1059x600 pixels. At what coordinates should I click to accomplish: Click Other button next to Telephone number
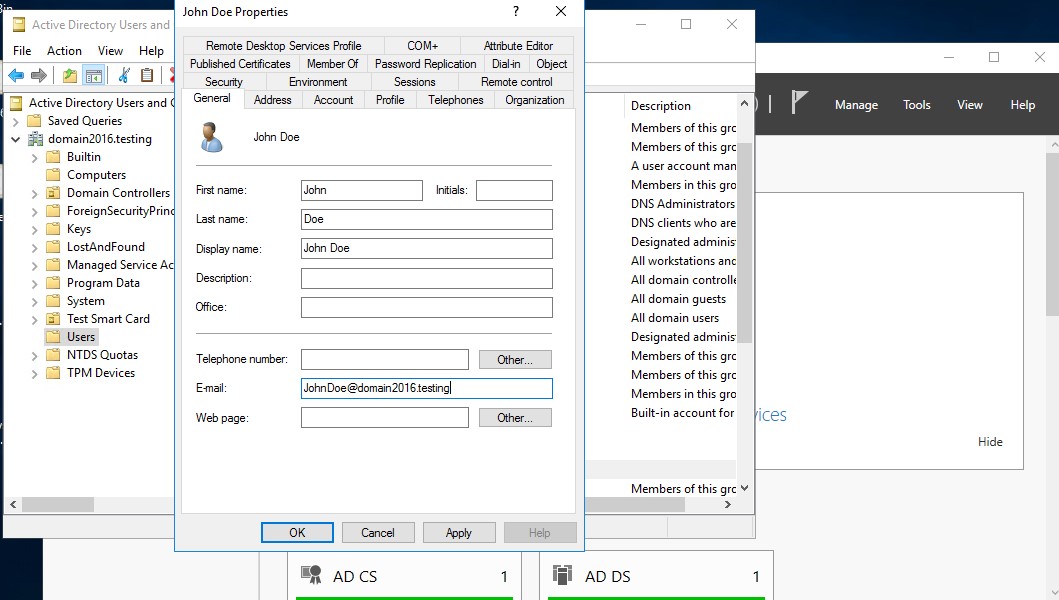(x=515, y=359)
